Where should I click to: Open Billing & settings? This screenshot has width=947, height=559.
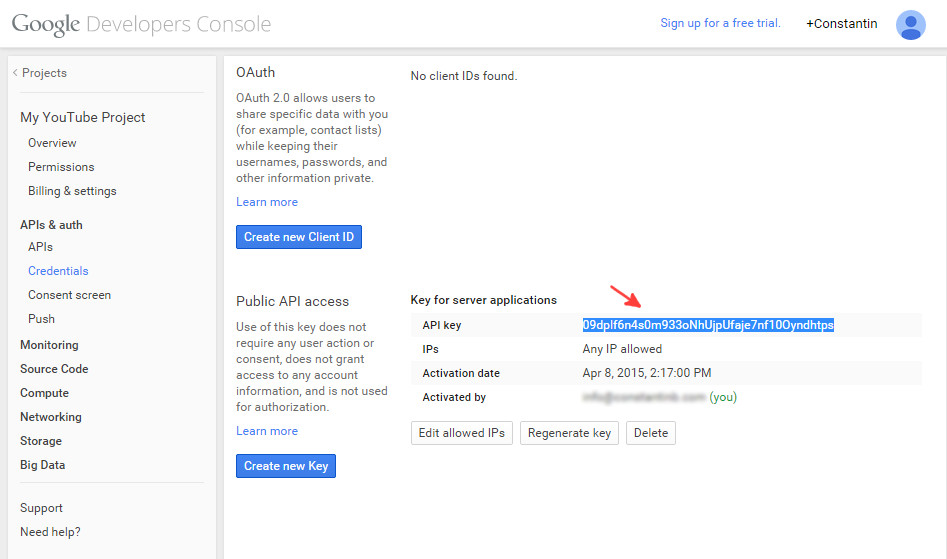pos(72,191)
